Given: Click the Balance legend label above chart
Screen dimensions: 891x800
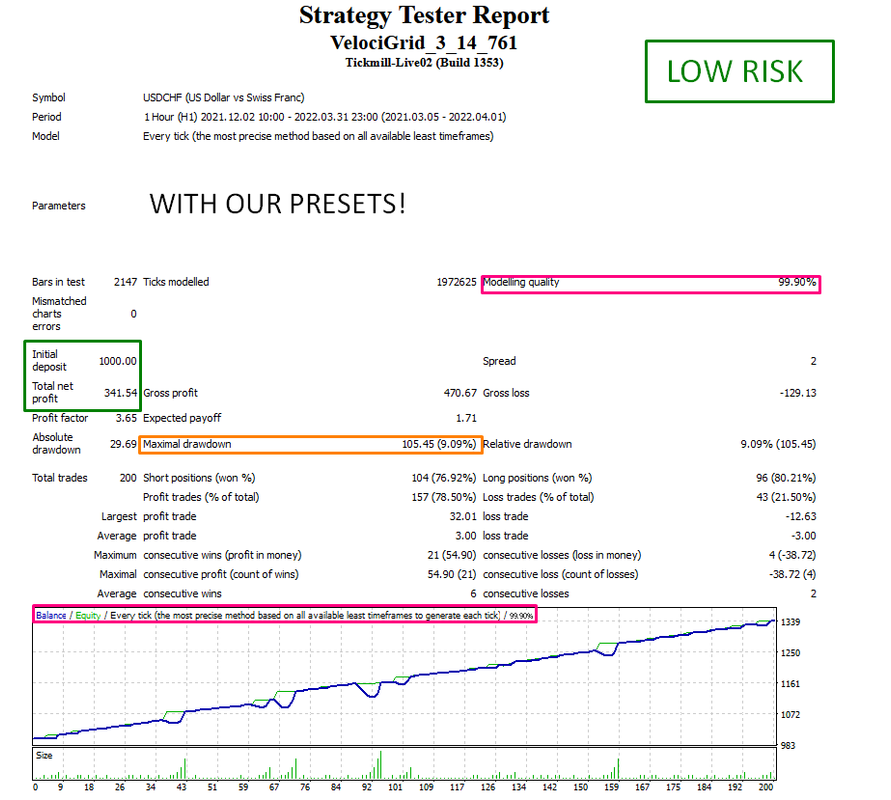Looking at the screenshot, I should (x=51, y=615).
